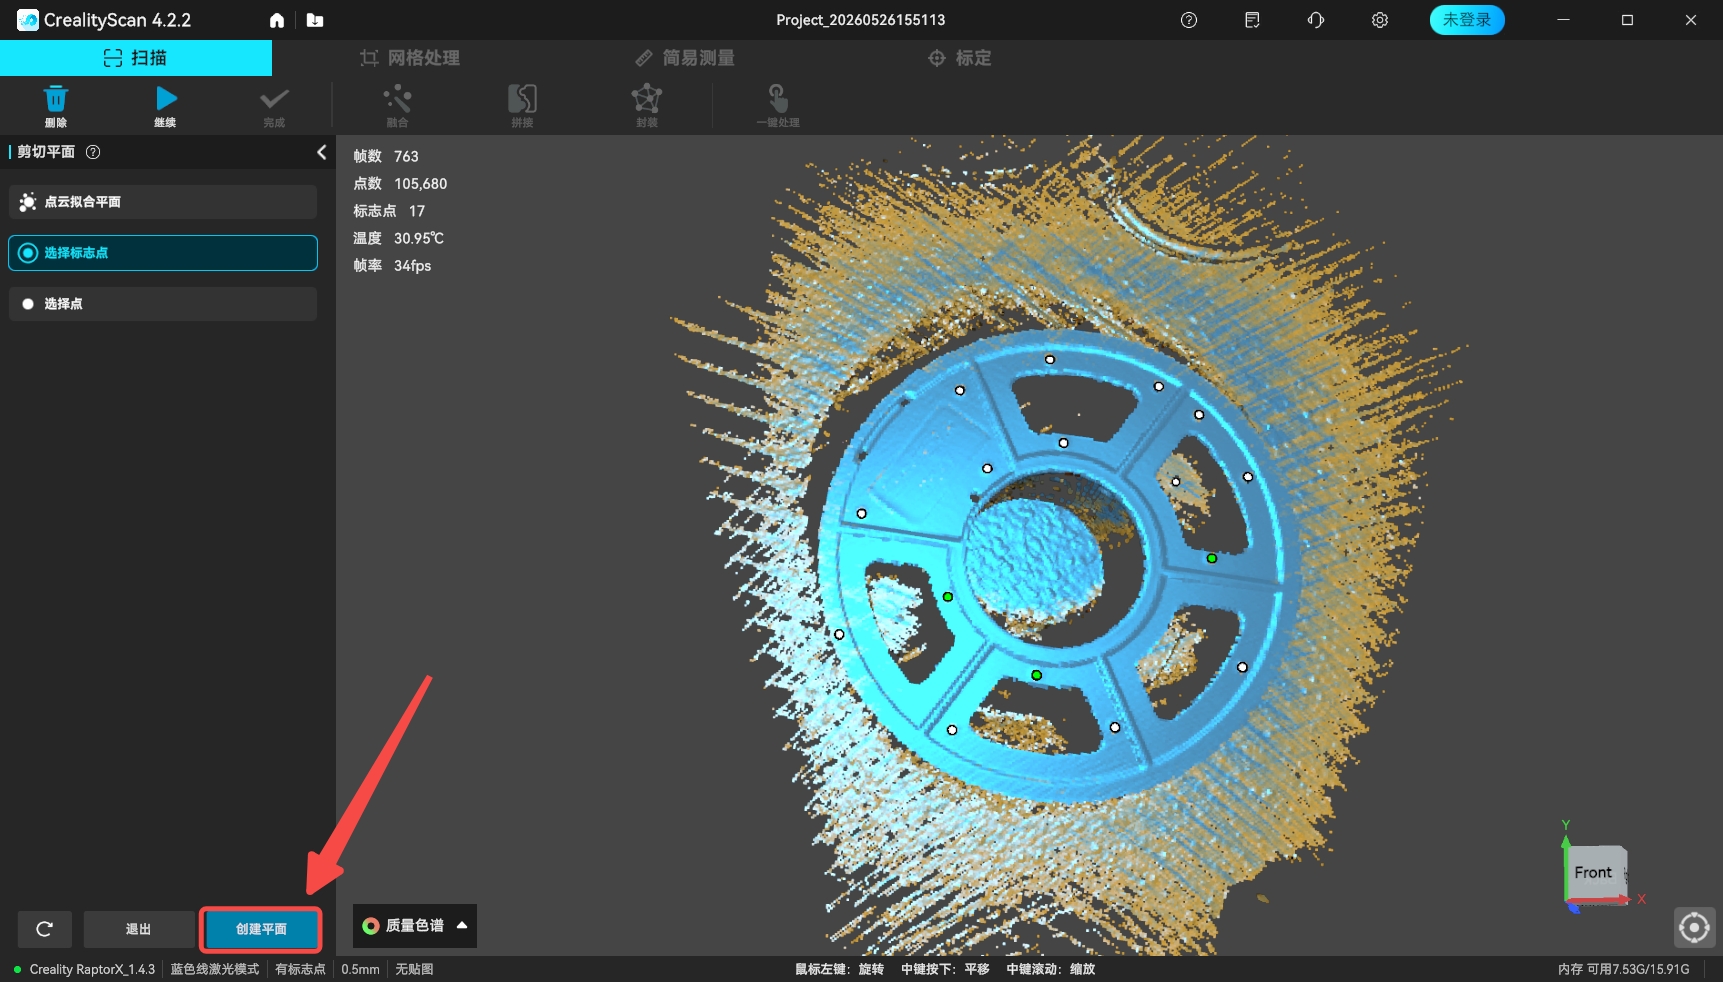Open the settings gear icon
Image resolution: width=1723 pixels, height=982 pixels.
1380,20
